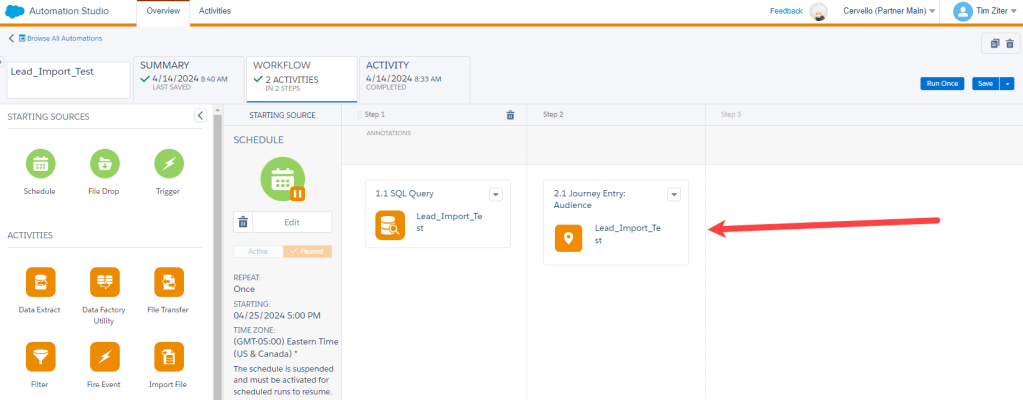Choose the Data Extract activity icon
Screen dimensions: 1023x400
[x=40, y=283]
